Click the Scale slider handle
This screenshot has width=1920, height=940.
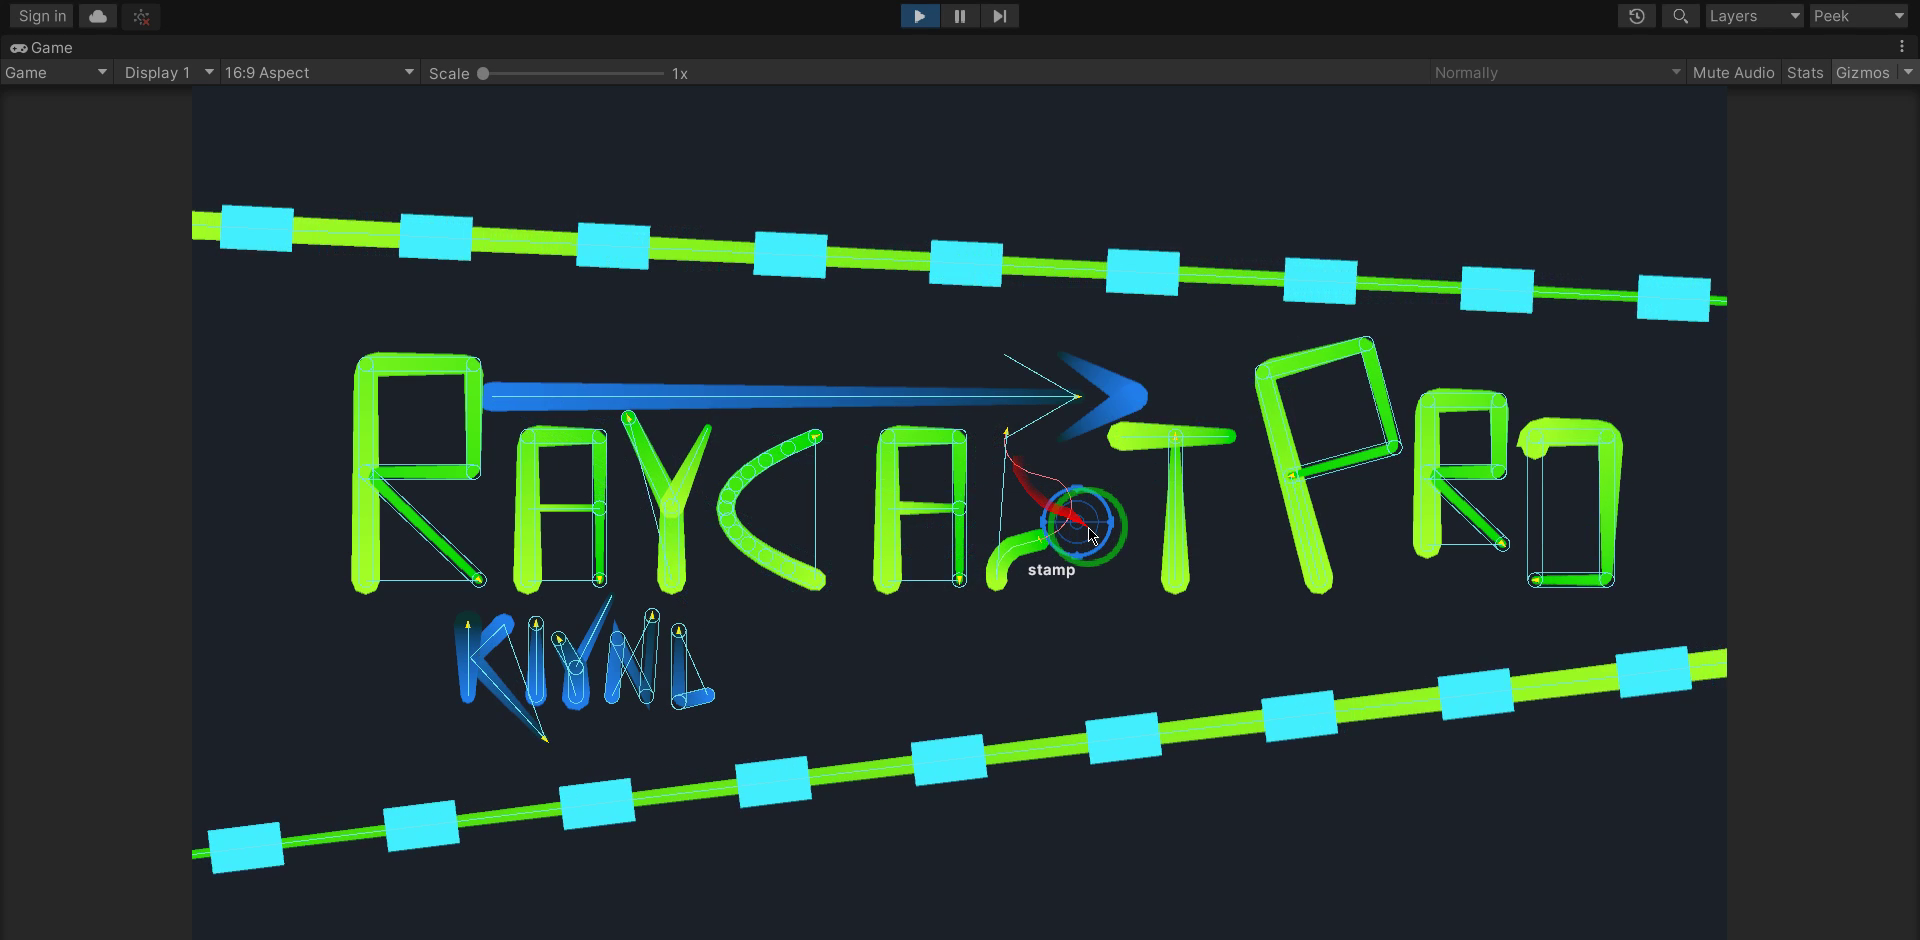483,73
